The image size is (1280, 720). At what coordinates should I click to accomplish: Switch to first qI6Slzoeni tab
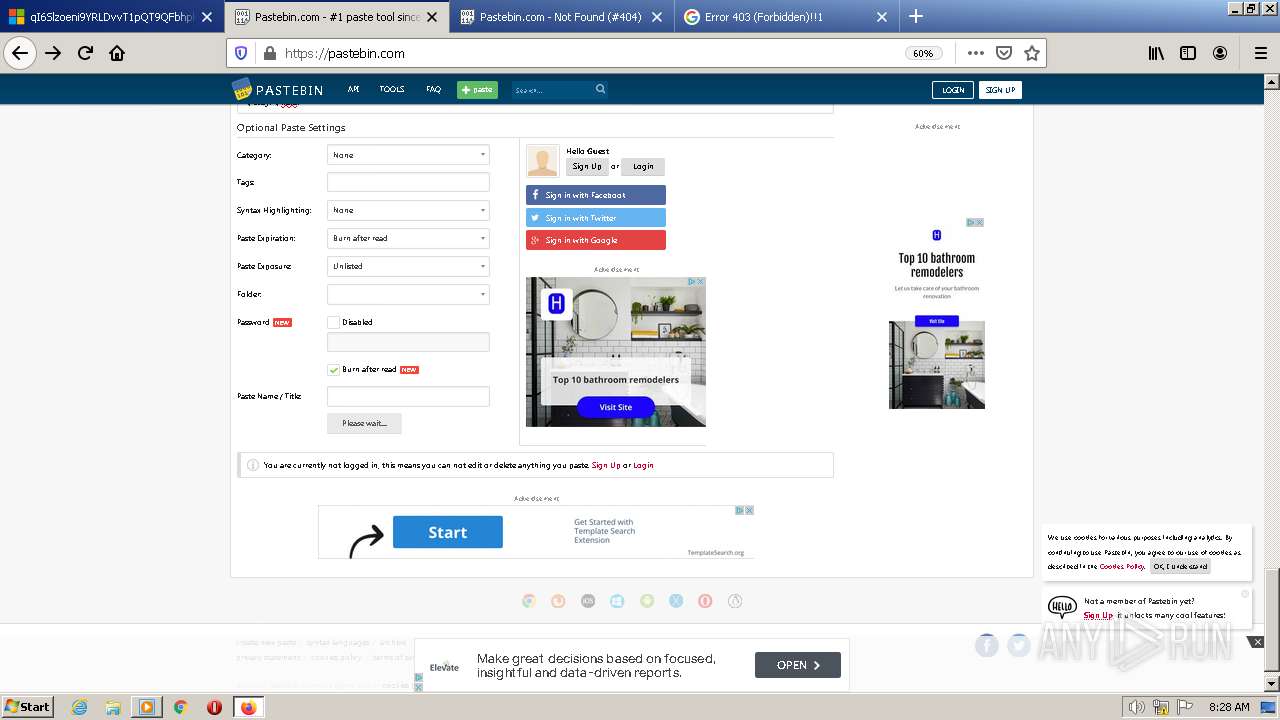click(111, 16)
